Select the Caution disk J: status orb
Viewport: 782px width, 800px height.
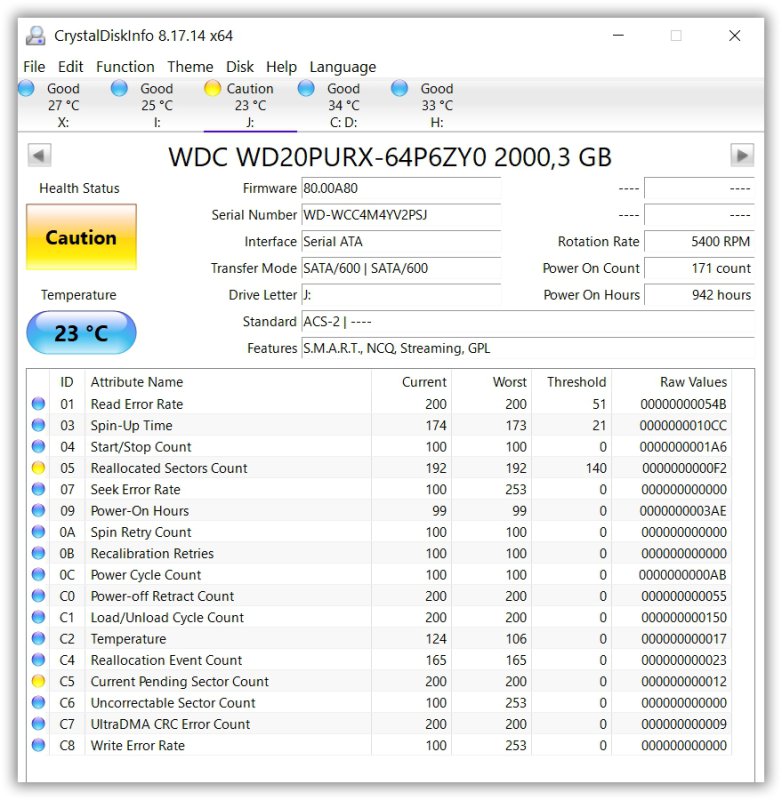pyautogui.click(x=212, y=88)
